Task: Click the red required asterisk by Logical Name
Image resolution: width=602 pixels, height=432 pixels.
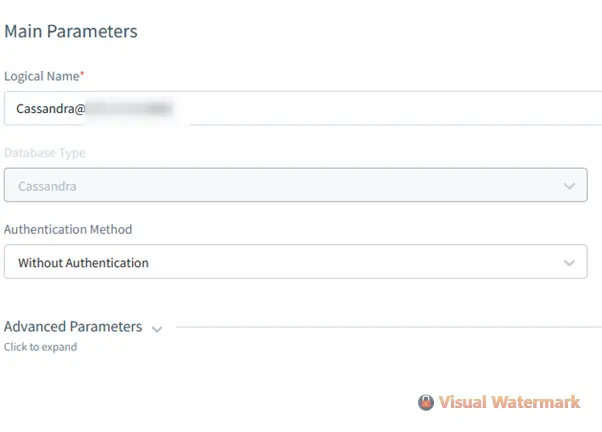Action: coord(82,73)
